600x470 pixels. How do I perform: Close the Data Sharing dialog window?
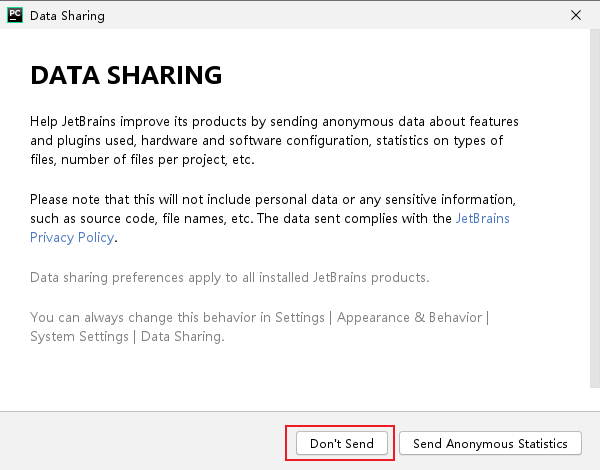(575, 15)
